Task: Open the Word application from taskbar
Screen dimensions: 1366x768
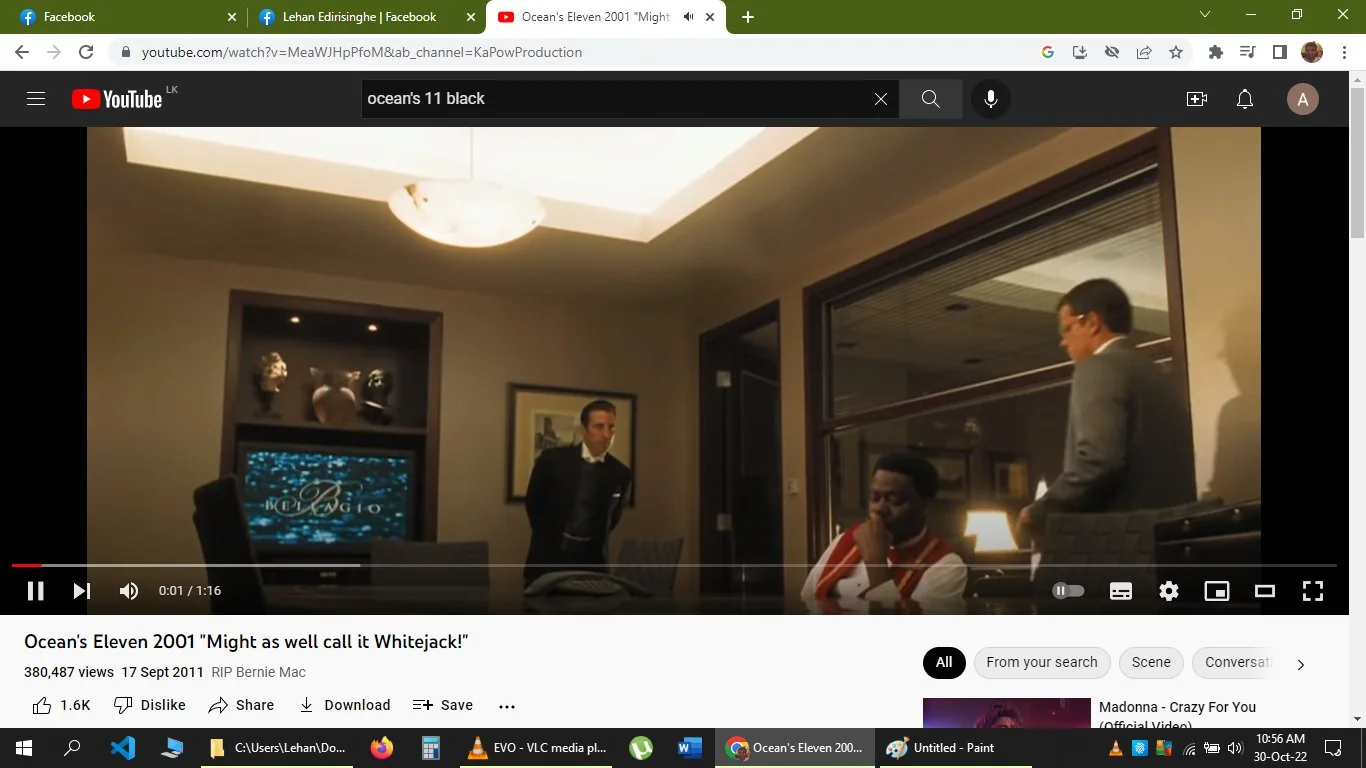Action: click(690, 748)
